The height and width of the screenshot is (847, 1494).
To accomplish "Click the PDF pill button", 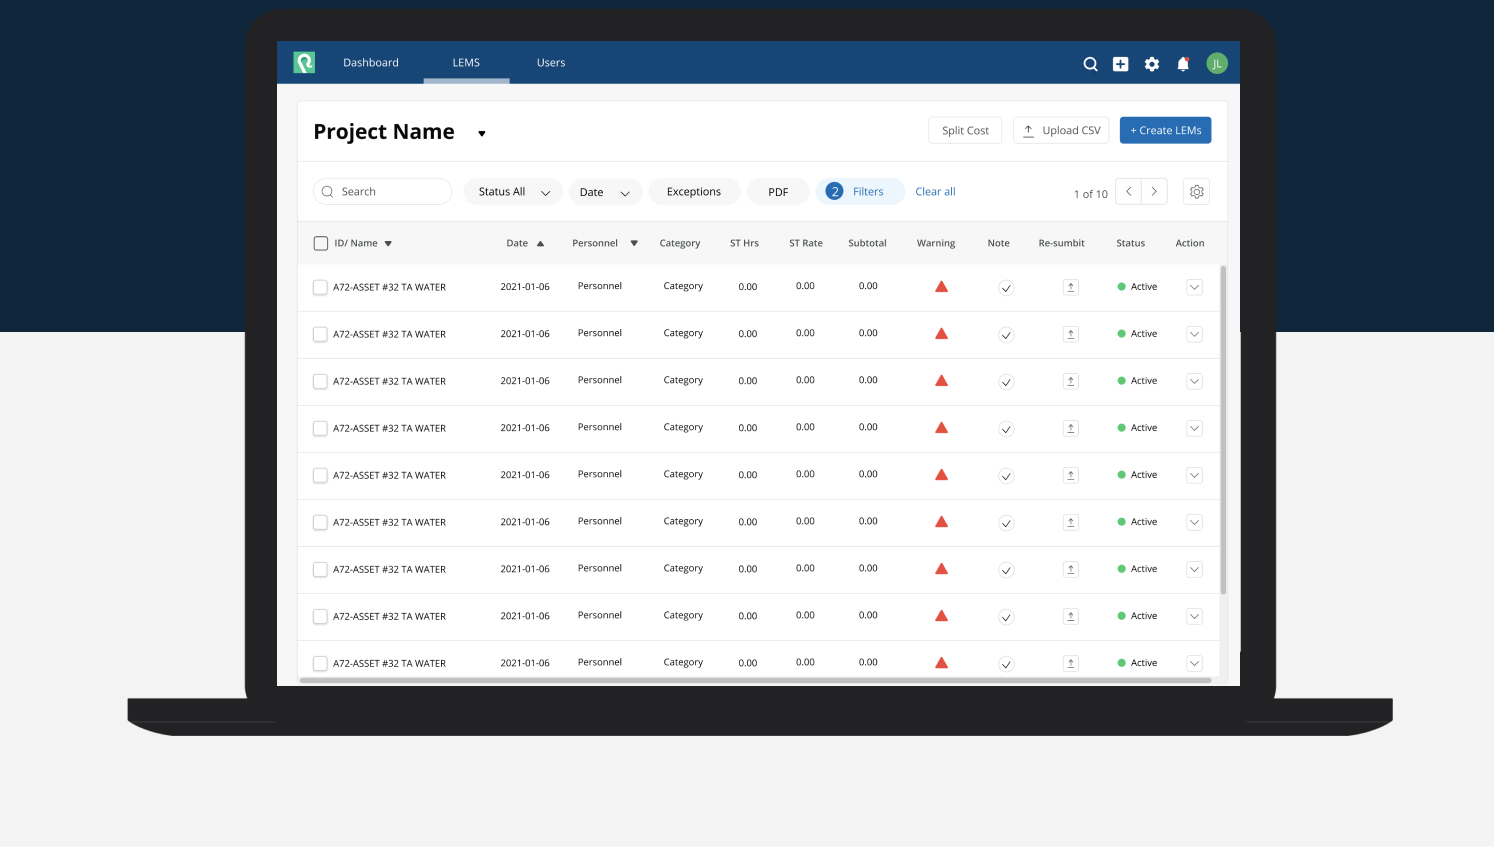I will [778, 192].
